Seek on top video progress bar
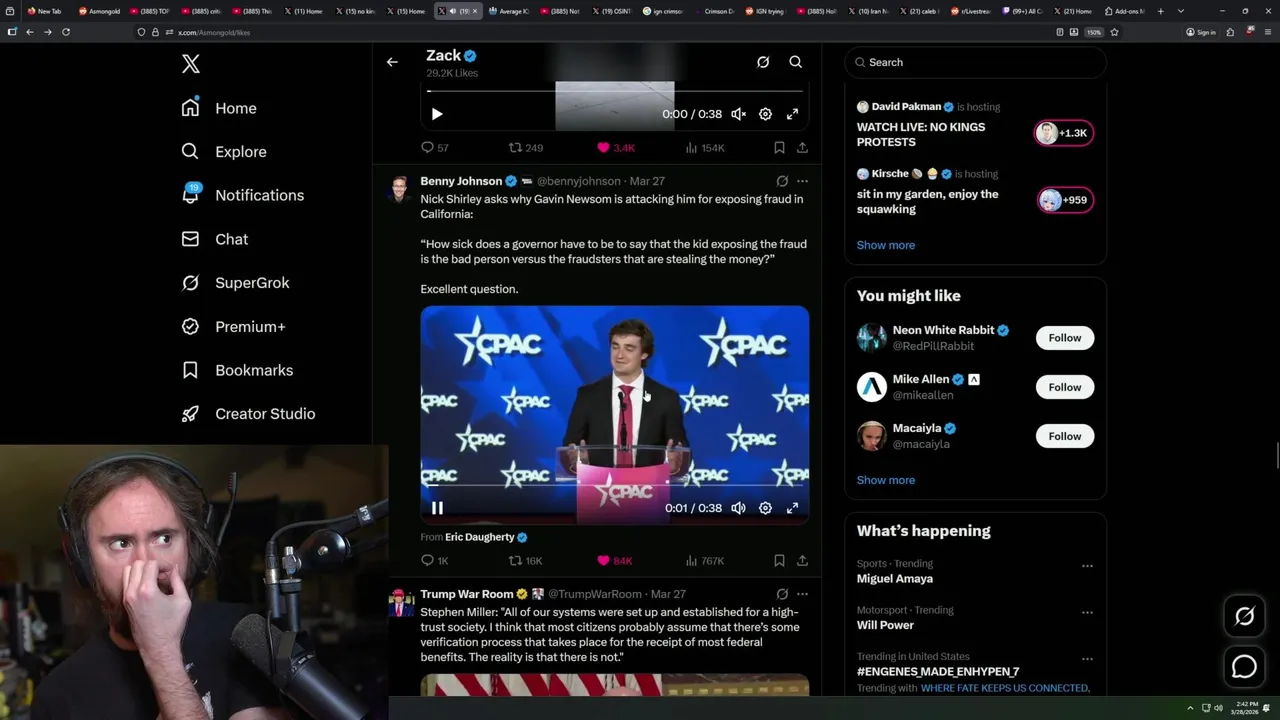Viewport: 1280px width, 720px height. (614, 91)
